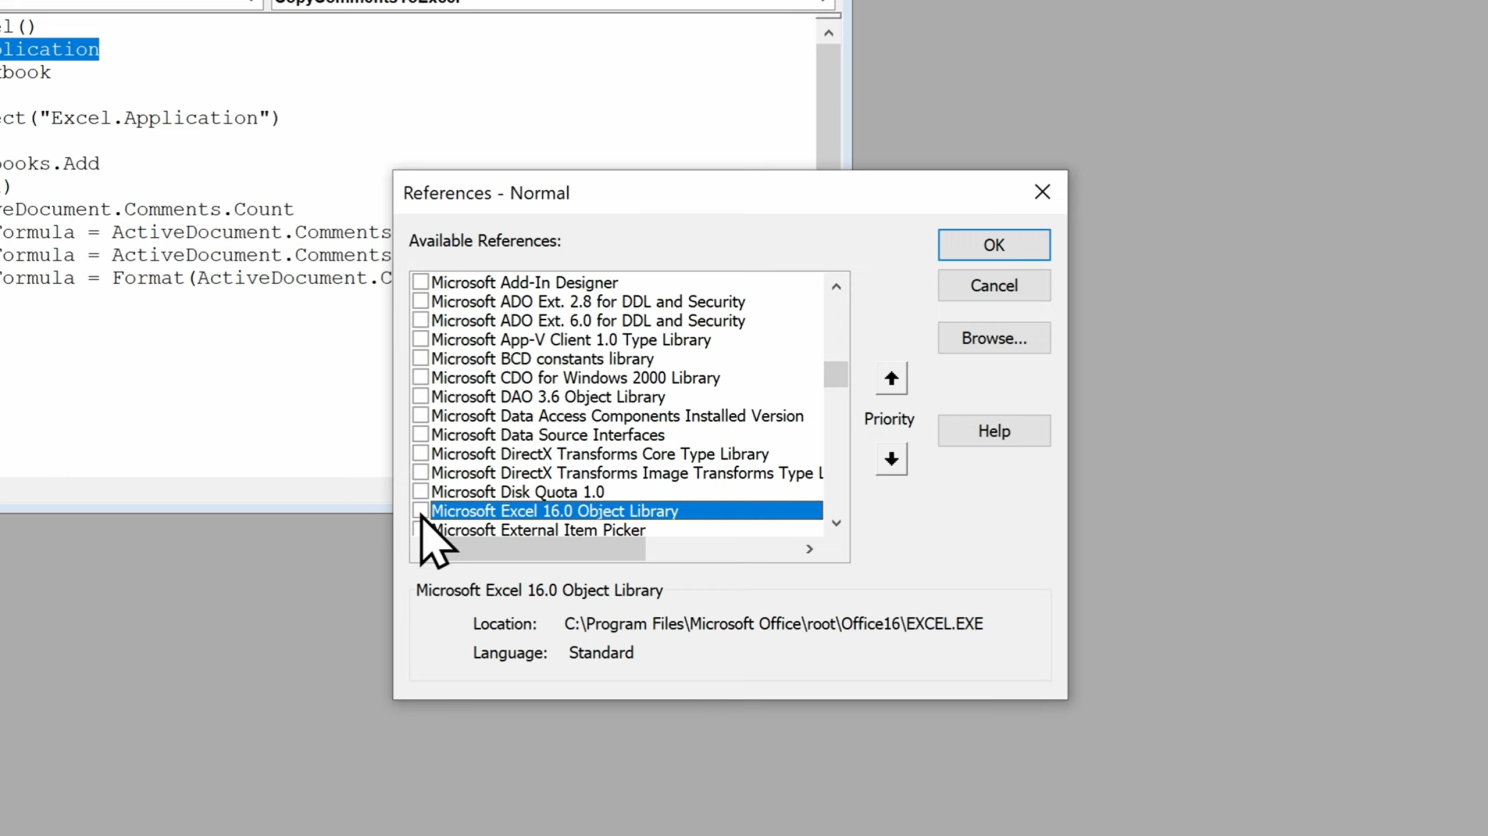Check Microsoft ADO Ext. 2.8 reference
The width and height of the screenshot is (1488, 836).
(x=421, y=302)
